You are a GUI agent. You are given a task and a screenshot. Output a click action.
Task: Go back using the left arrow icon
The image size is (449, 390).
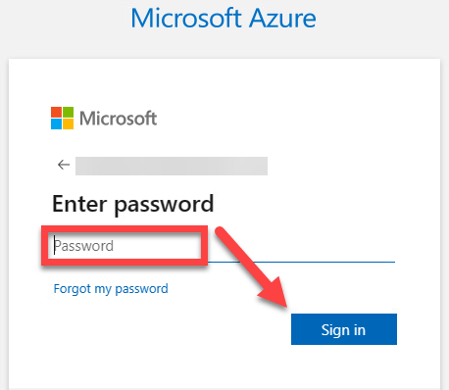pos(64,165)
